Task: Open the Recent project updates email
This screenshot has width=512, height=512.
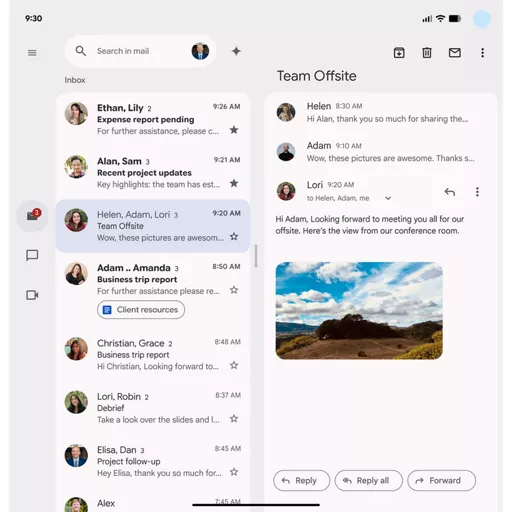Action: tap(153, 172)
